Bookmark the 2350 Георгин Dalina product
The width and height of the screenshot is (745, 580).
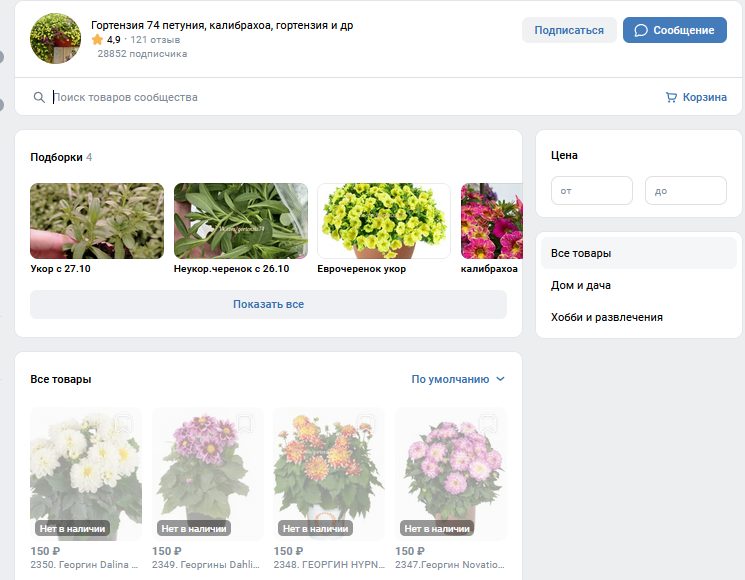tap(123, 424)
